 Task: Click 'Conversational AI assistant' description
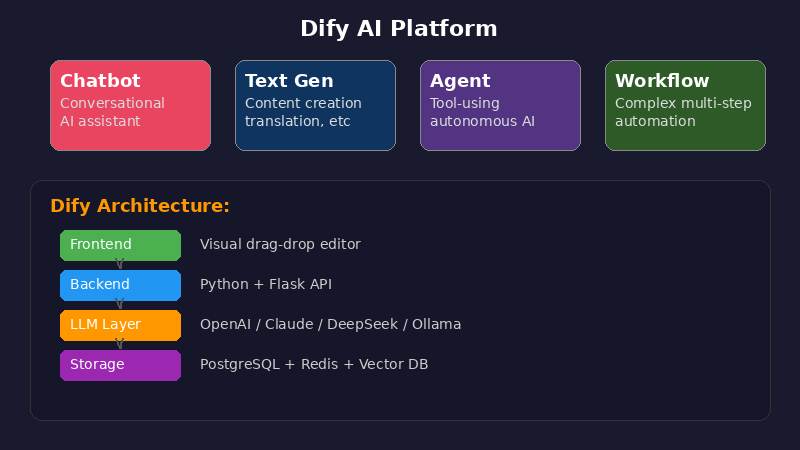112,112
